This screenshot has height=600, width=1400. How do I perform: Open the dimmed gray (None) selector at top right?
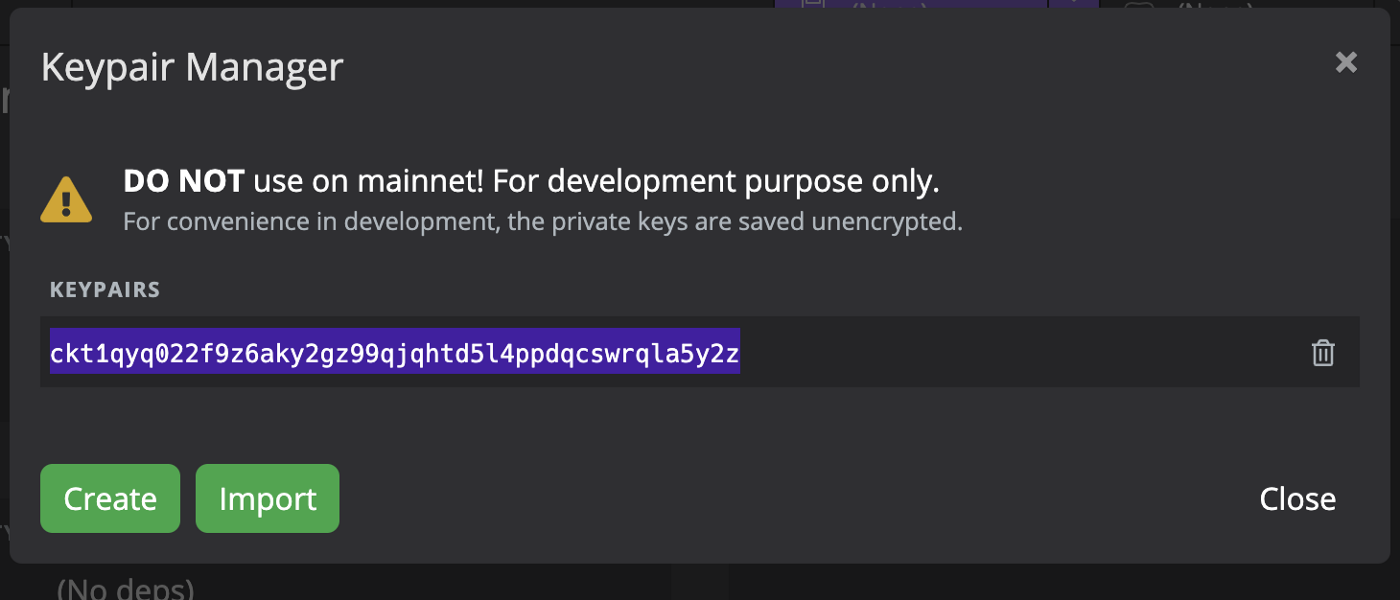click(x=1190, y=4)
